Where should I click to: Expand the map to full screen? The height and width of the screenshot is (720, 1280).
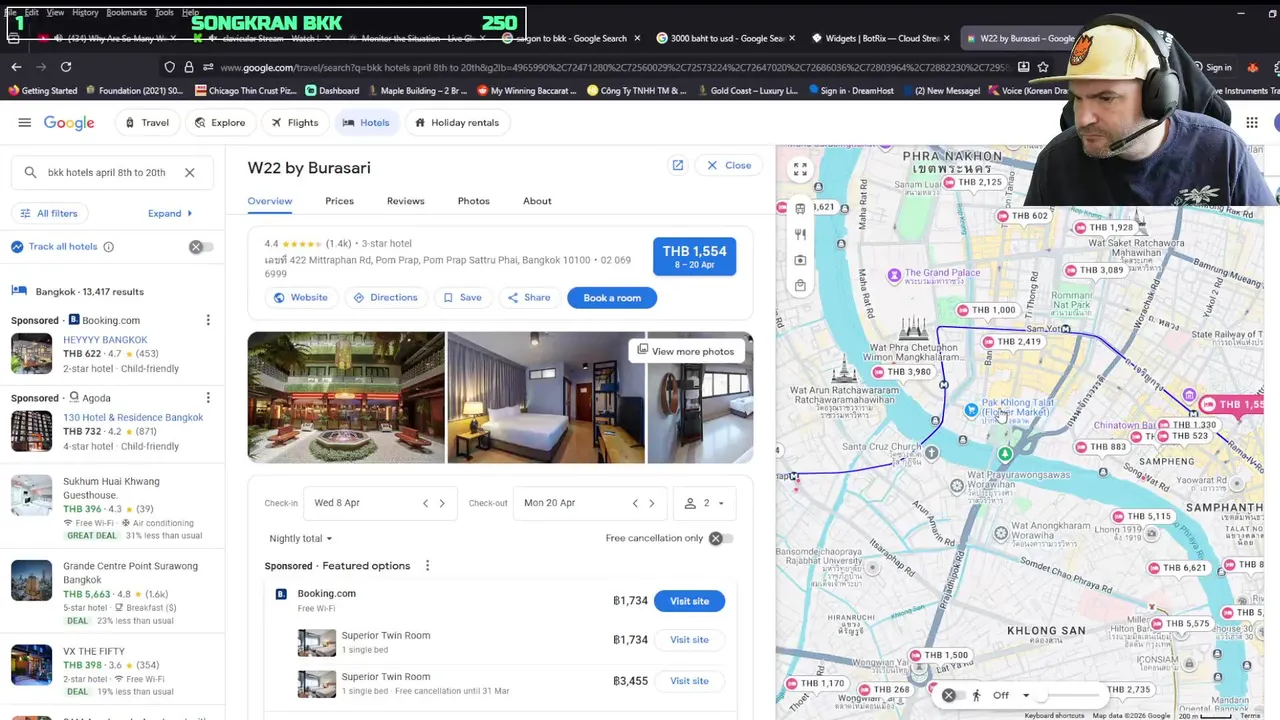800,170
